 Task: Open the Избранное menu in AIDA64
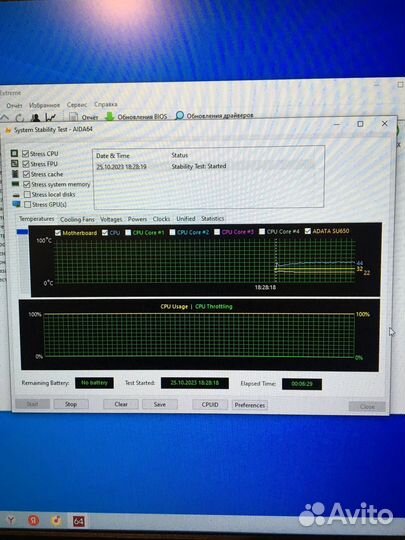(44, 105)
